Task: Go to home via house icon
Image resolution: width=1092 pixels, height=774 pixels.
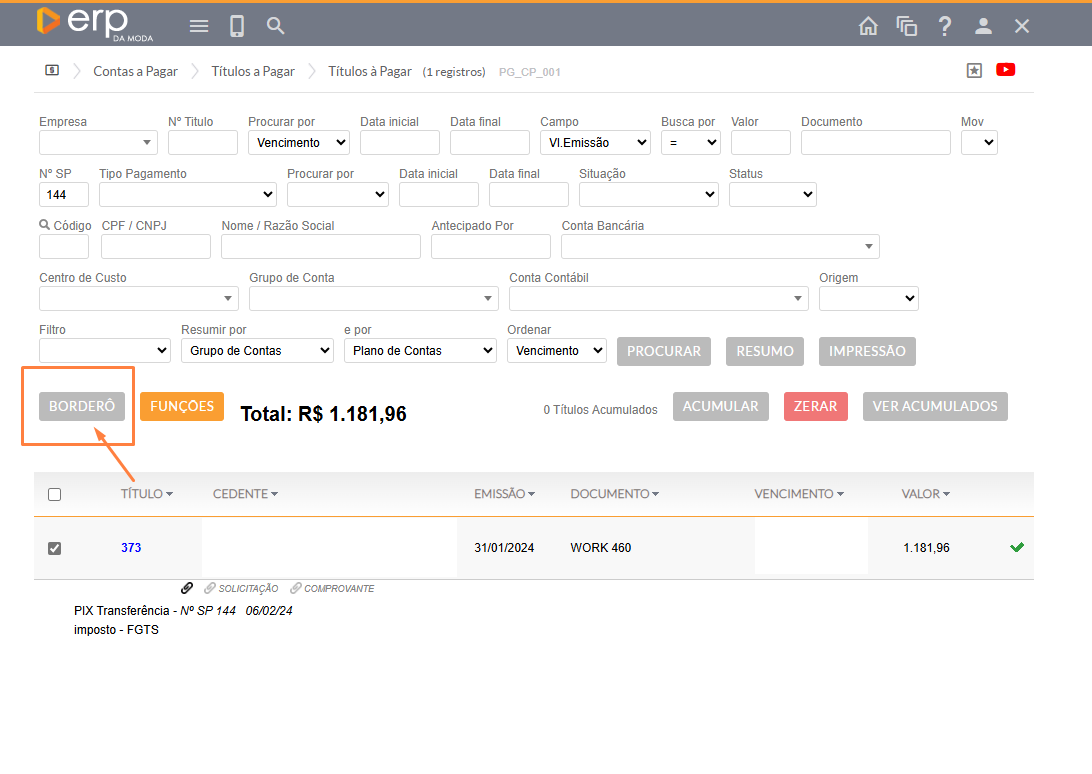Action: coord(868,26)
